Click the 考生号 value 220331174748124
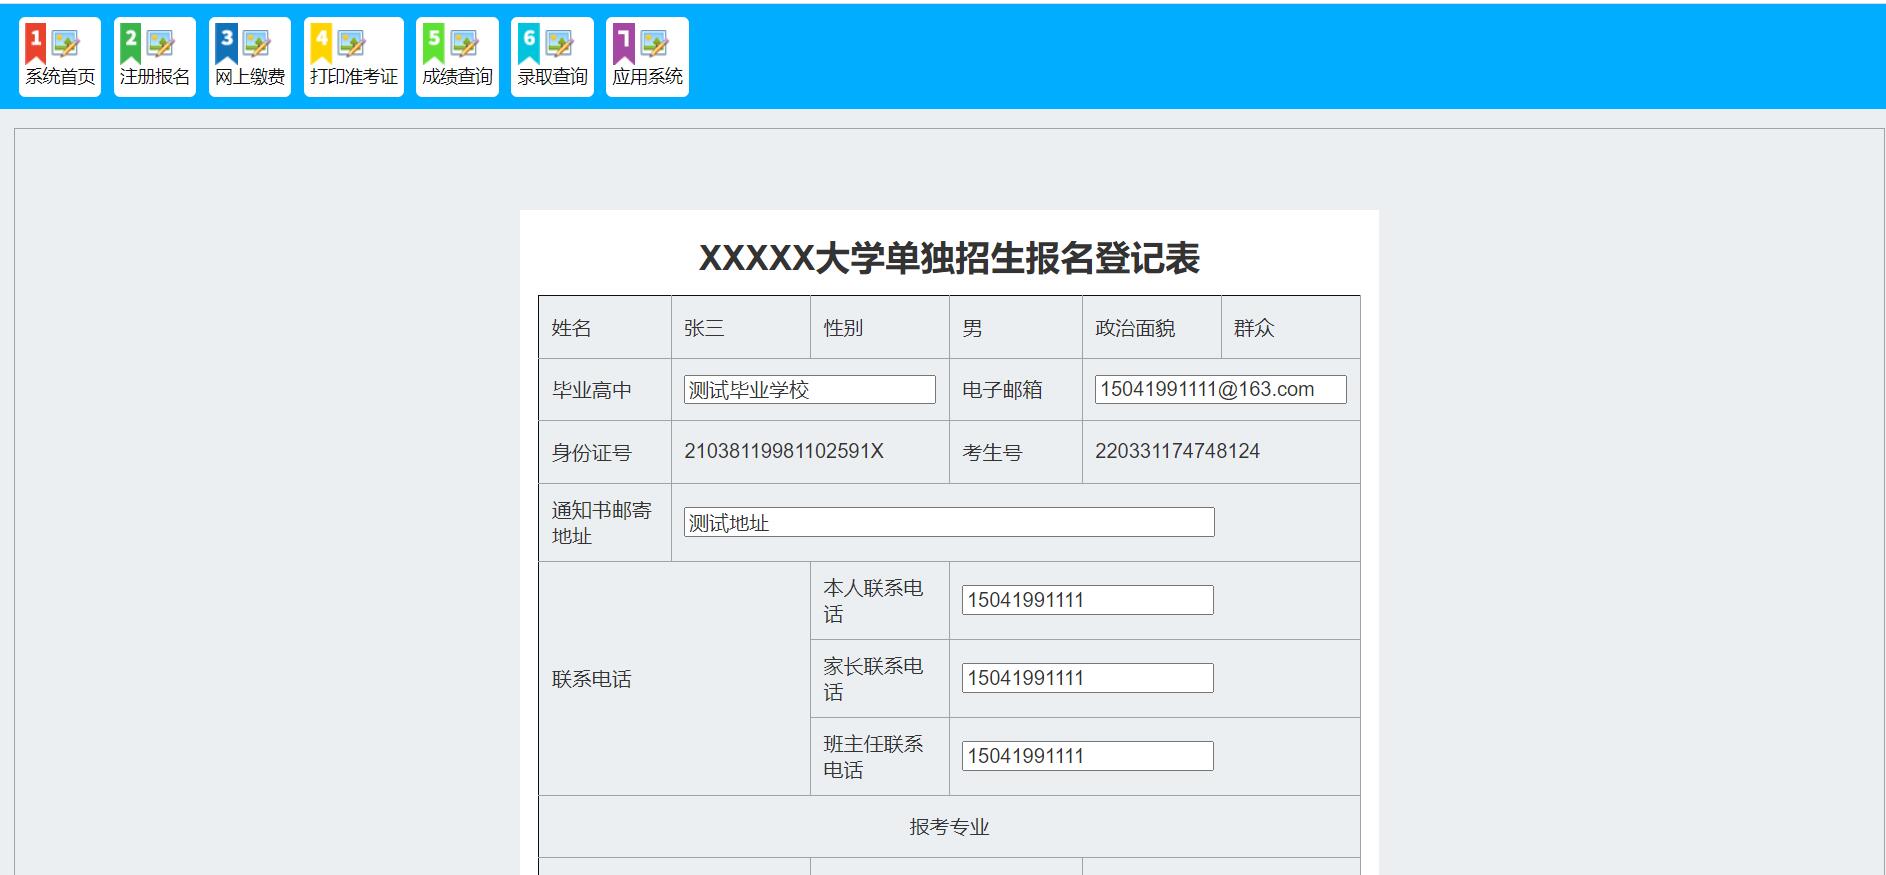 coord(1177,451)
